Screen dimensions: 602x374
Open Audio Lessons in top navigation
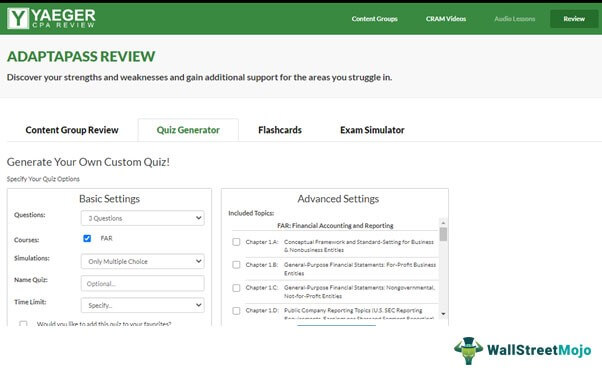(514, 19)
